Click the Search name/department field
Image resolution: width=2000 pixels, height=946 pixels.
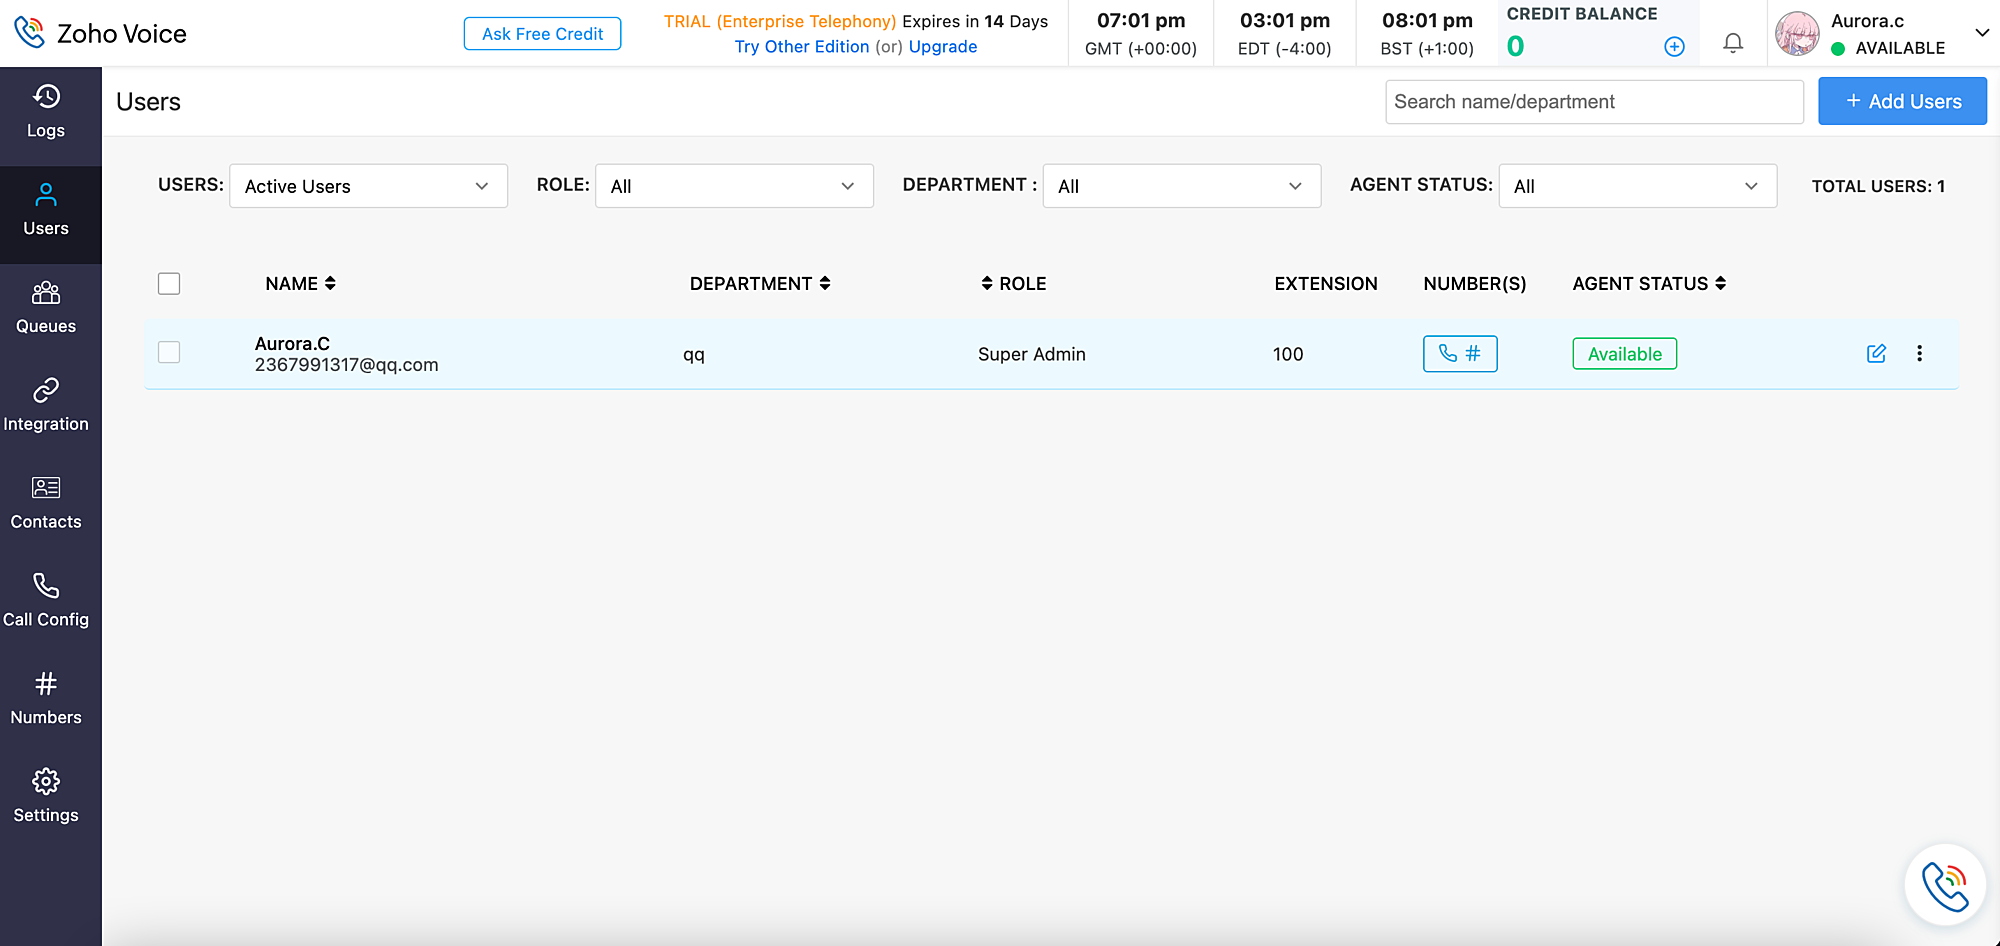coord(1594,101)
